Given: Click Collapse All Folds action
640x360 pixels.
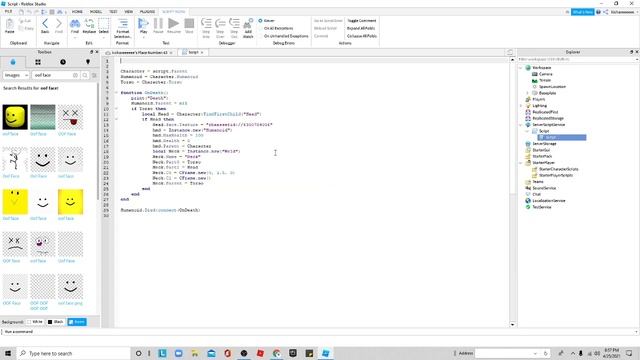Looking at the screenshot, I should [x=362, y=36].
